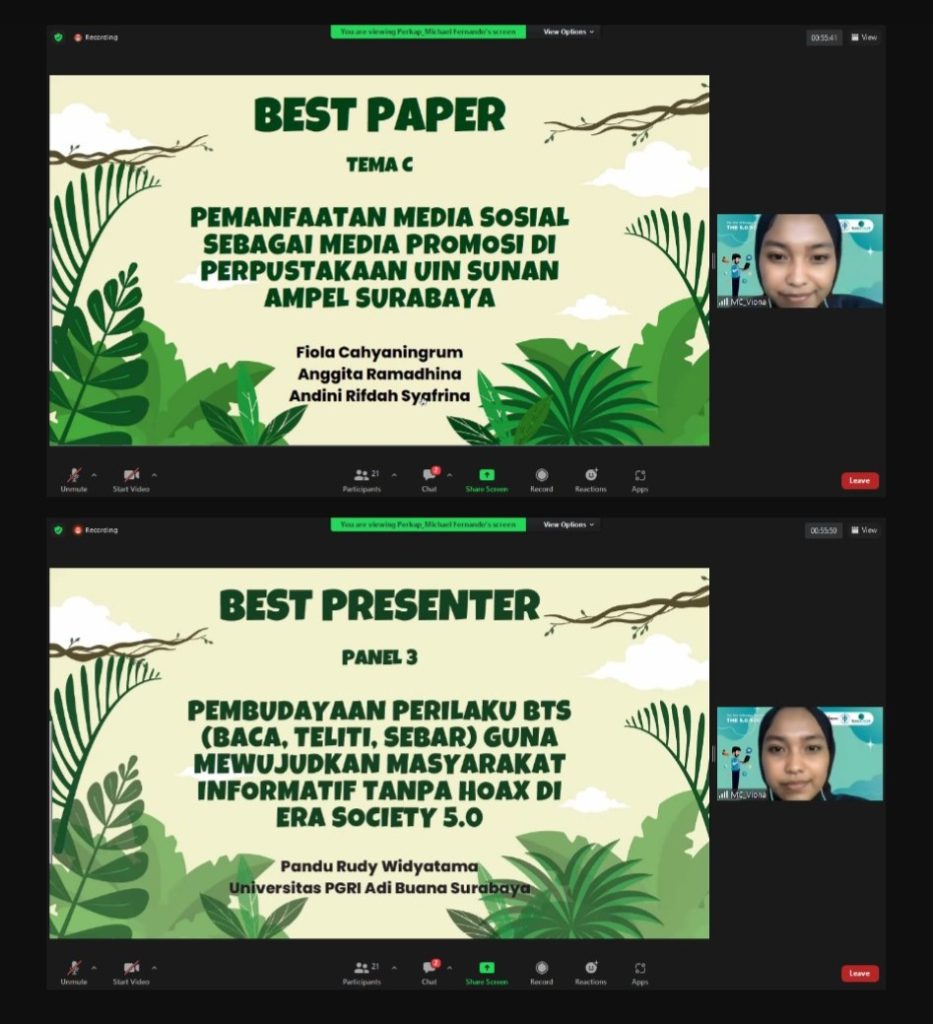Open Chat in bottom Zoom window
This screenshot has width=933, height=1024.
point(430,972)
